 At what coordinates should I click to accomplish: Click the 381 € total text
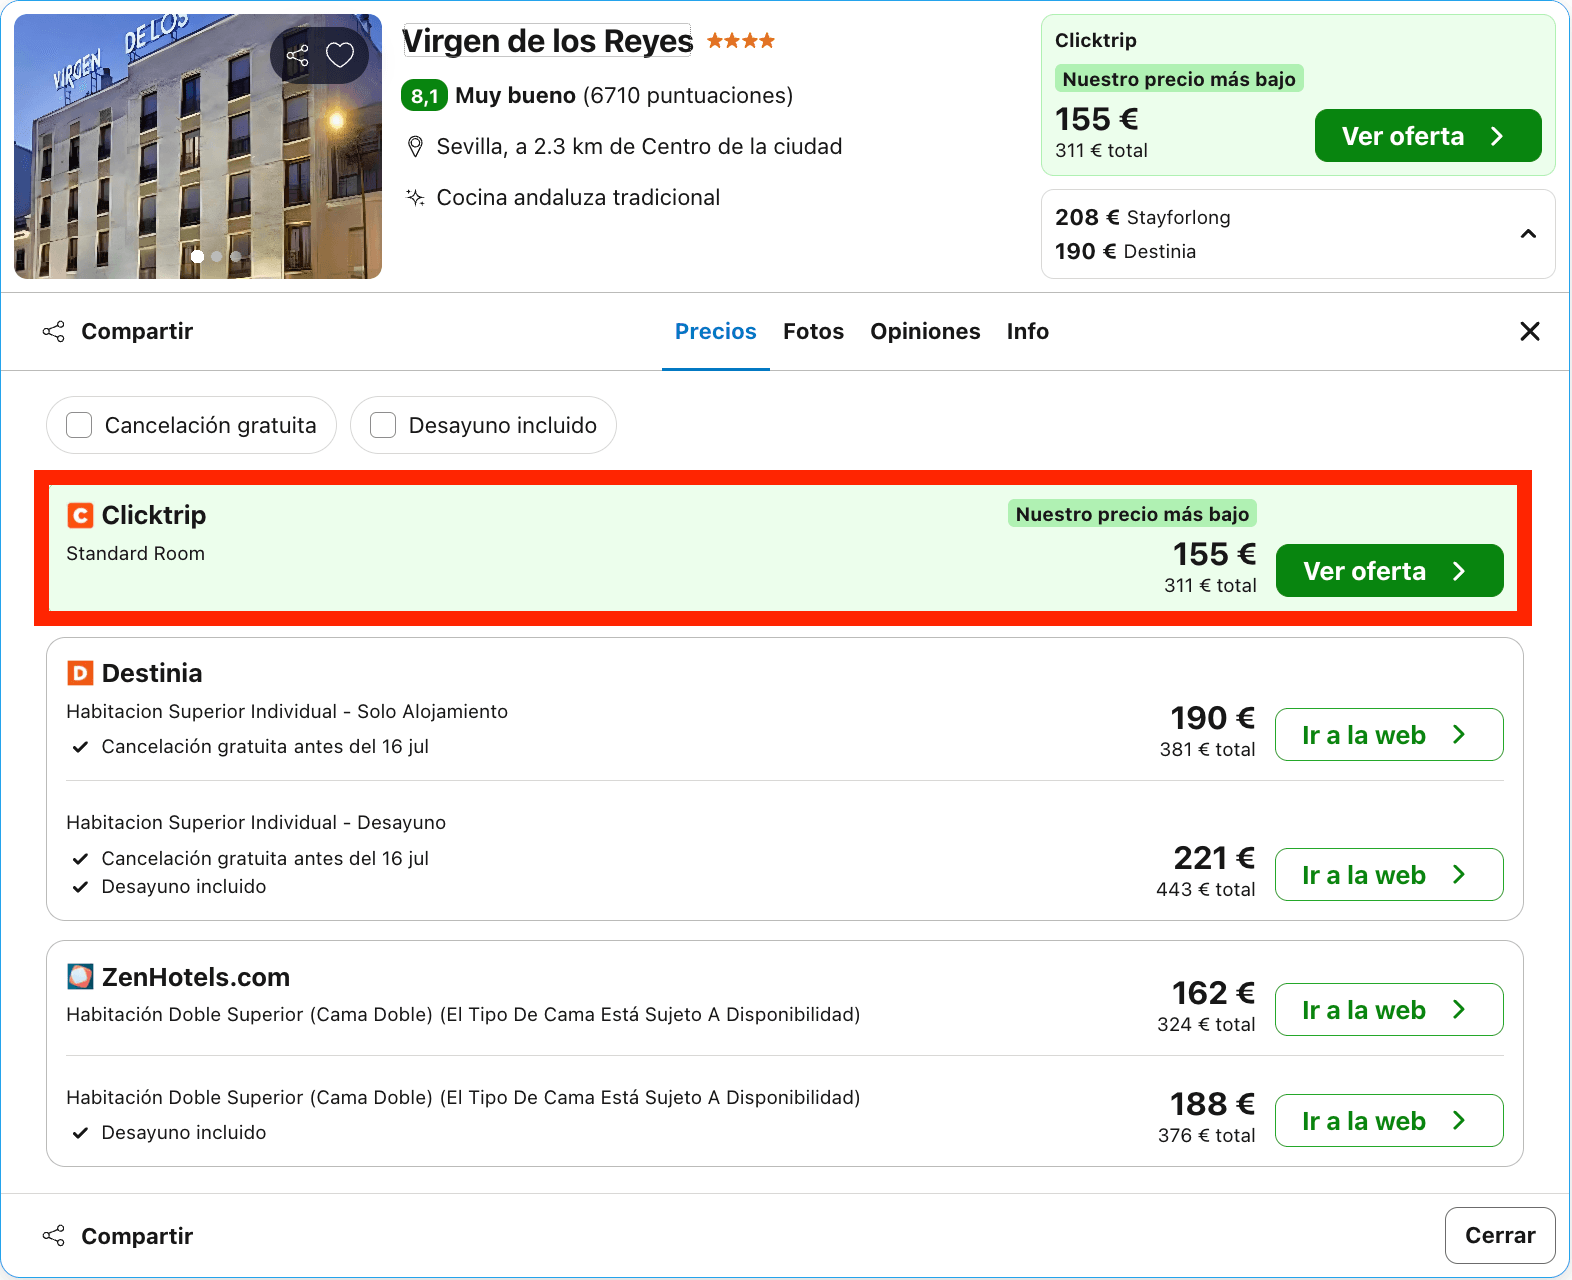1207,749
